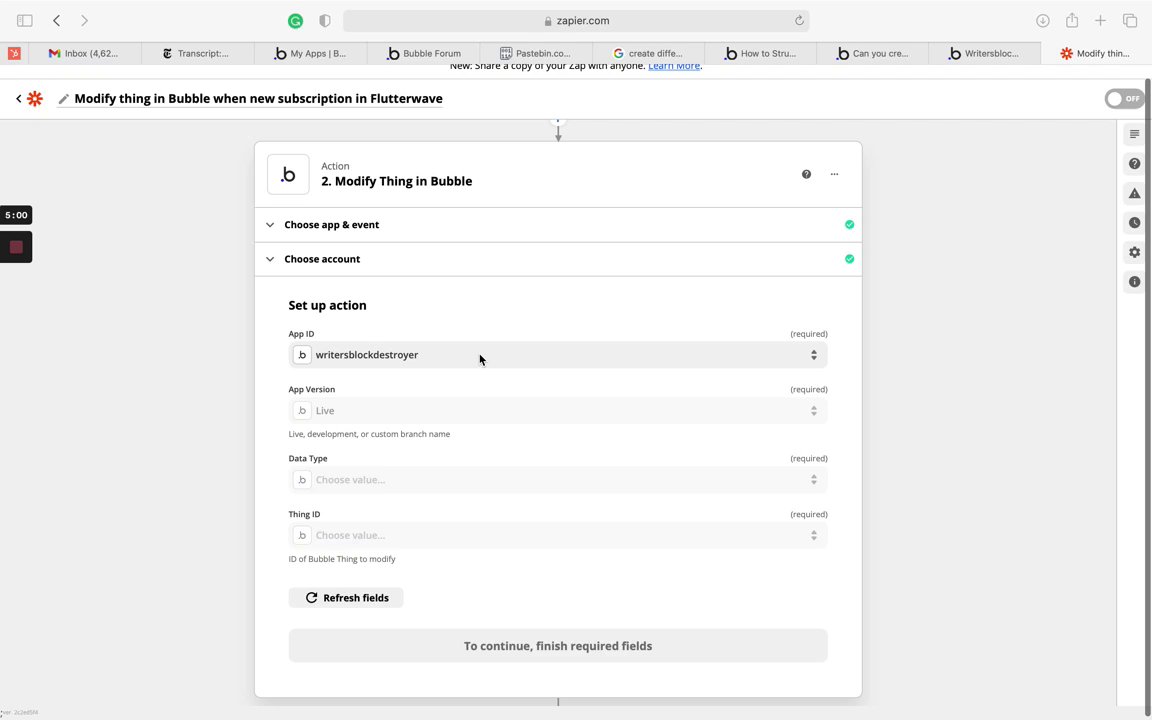Open the Data Type dropdown

click(x=557, y=480)
